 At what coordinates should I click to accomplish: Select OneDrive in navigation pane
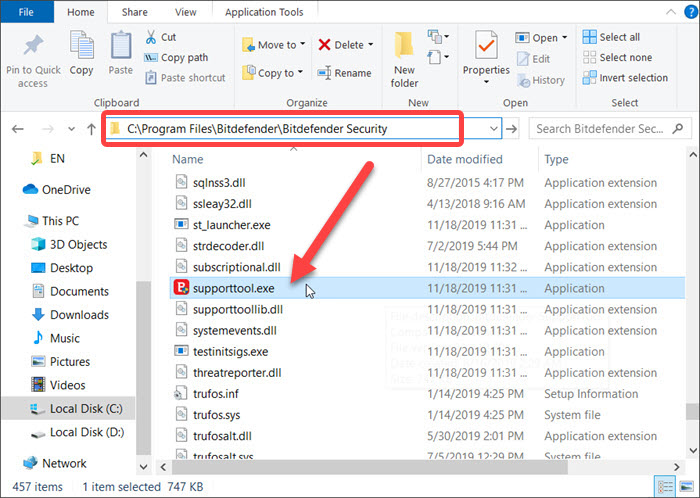57,190
